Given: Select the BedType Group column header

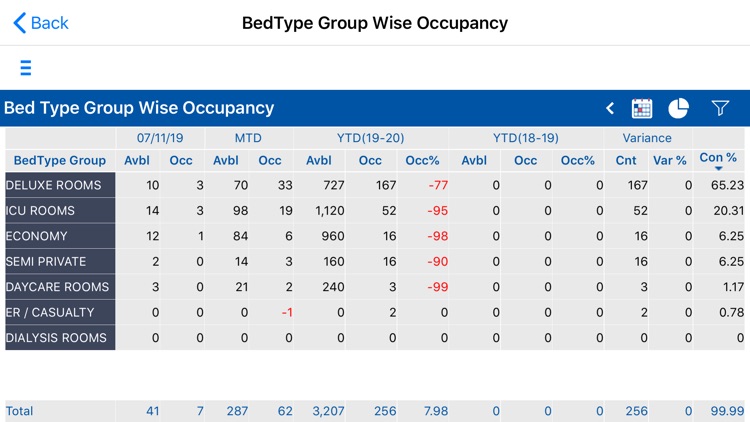Looking at the screenshot, I should point(60,160).
